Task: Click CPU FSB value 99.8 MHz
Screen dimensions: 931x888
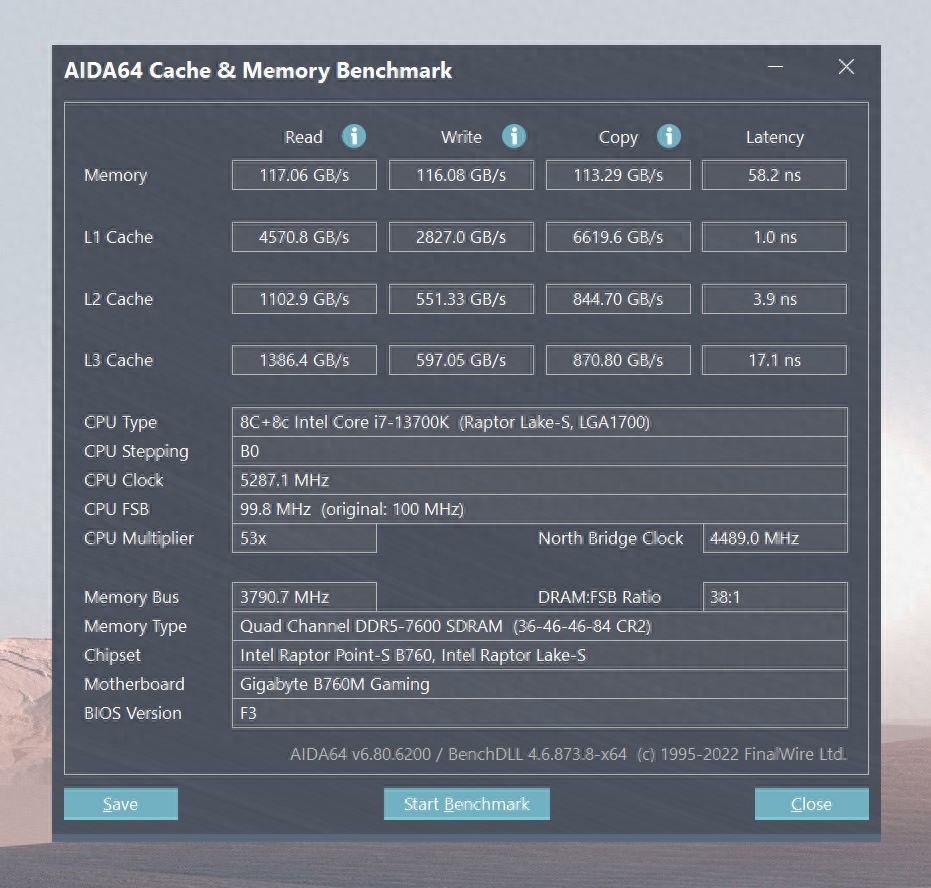Action: [540, 509]
